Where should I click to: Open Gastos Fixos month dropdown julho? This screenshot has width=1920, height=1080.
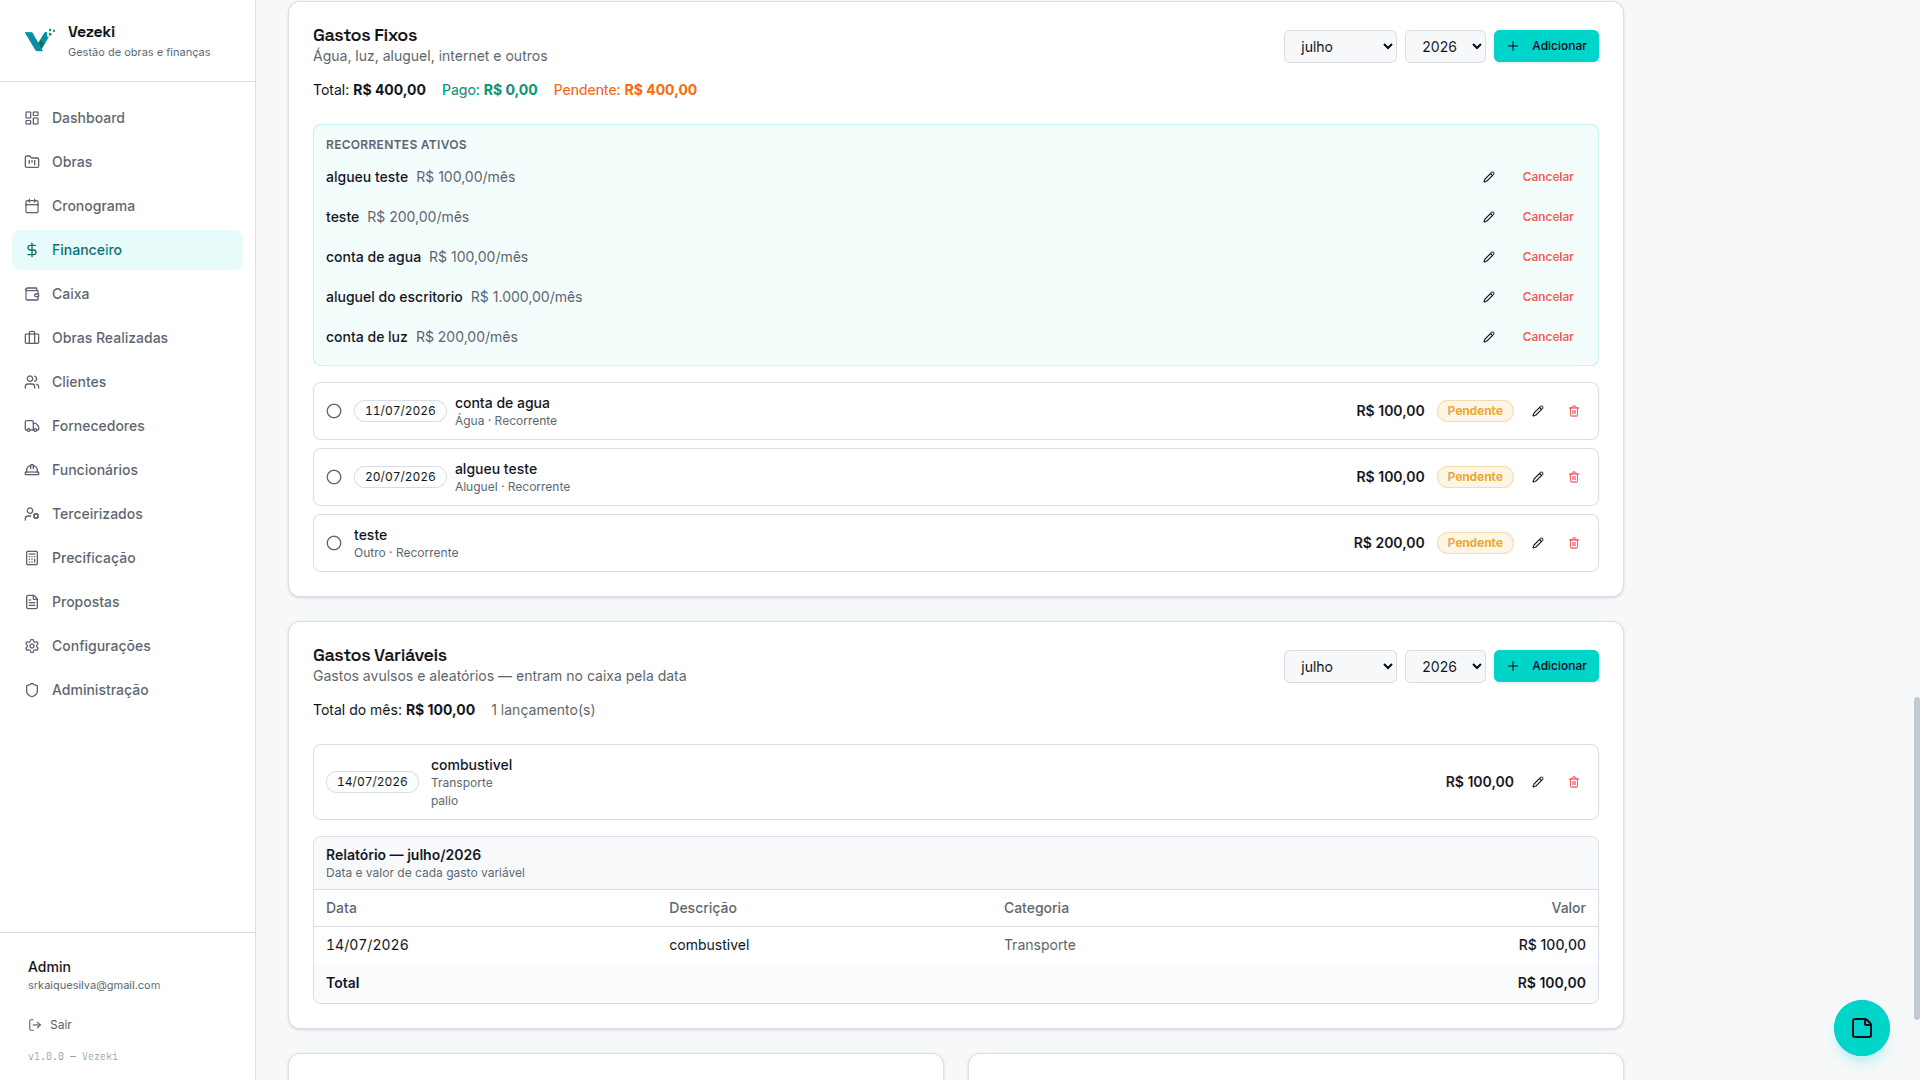click(1340, 47)
